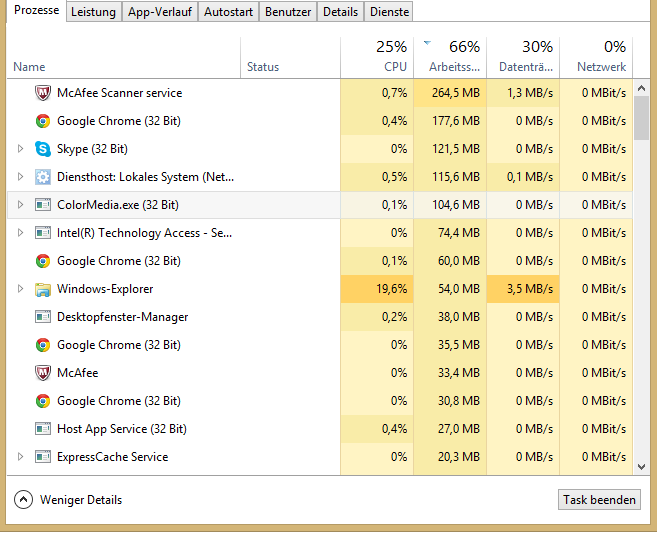Image resolution: width=657 pixels, height=534 pixels.
Task: Click the Chrome icon using 30,8 MB
Action: [43, 401]
